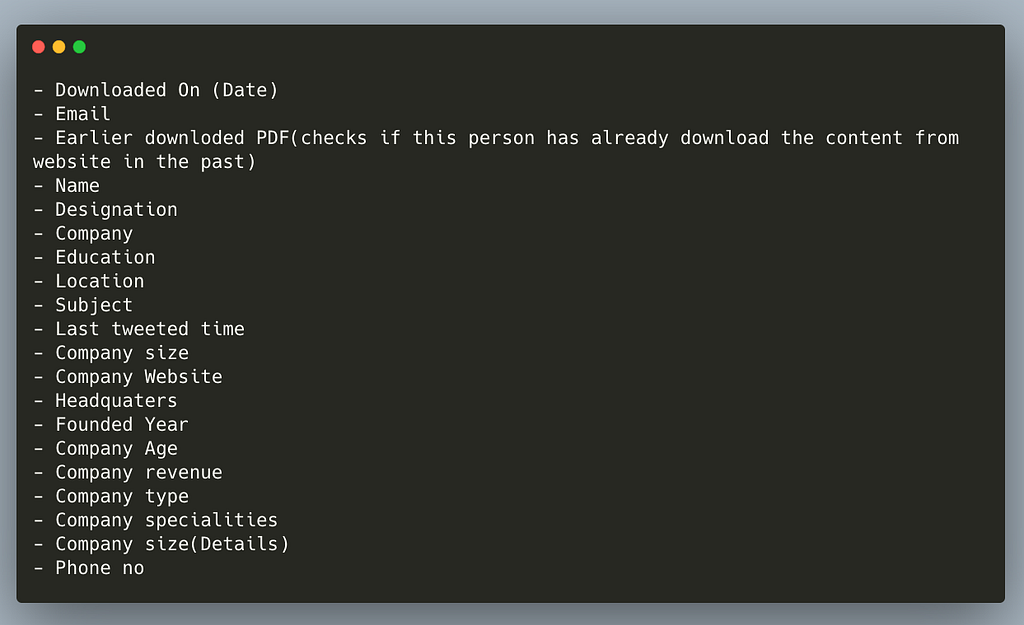Click the 'Subject' list item

tap(84, 305)
